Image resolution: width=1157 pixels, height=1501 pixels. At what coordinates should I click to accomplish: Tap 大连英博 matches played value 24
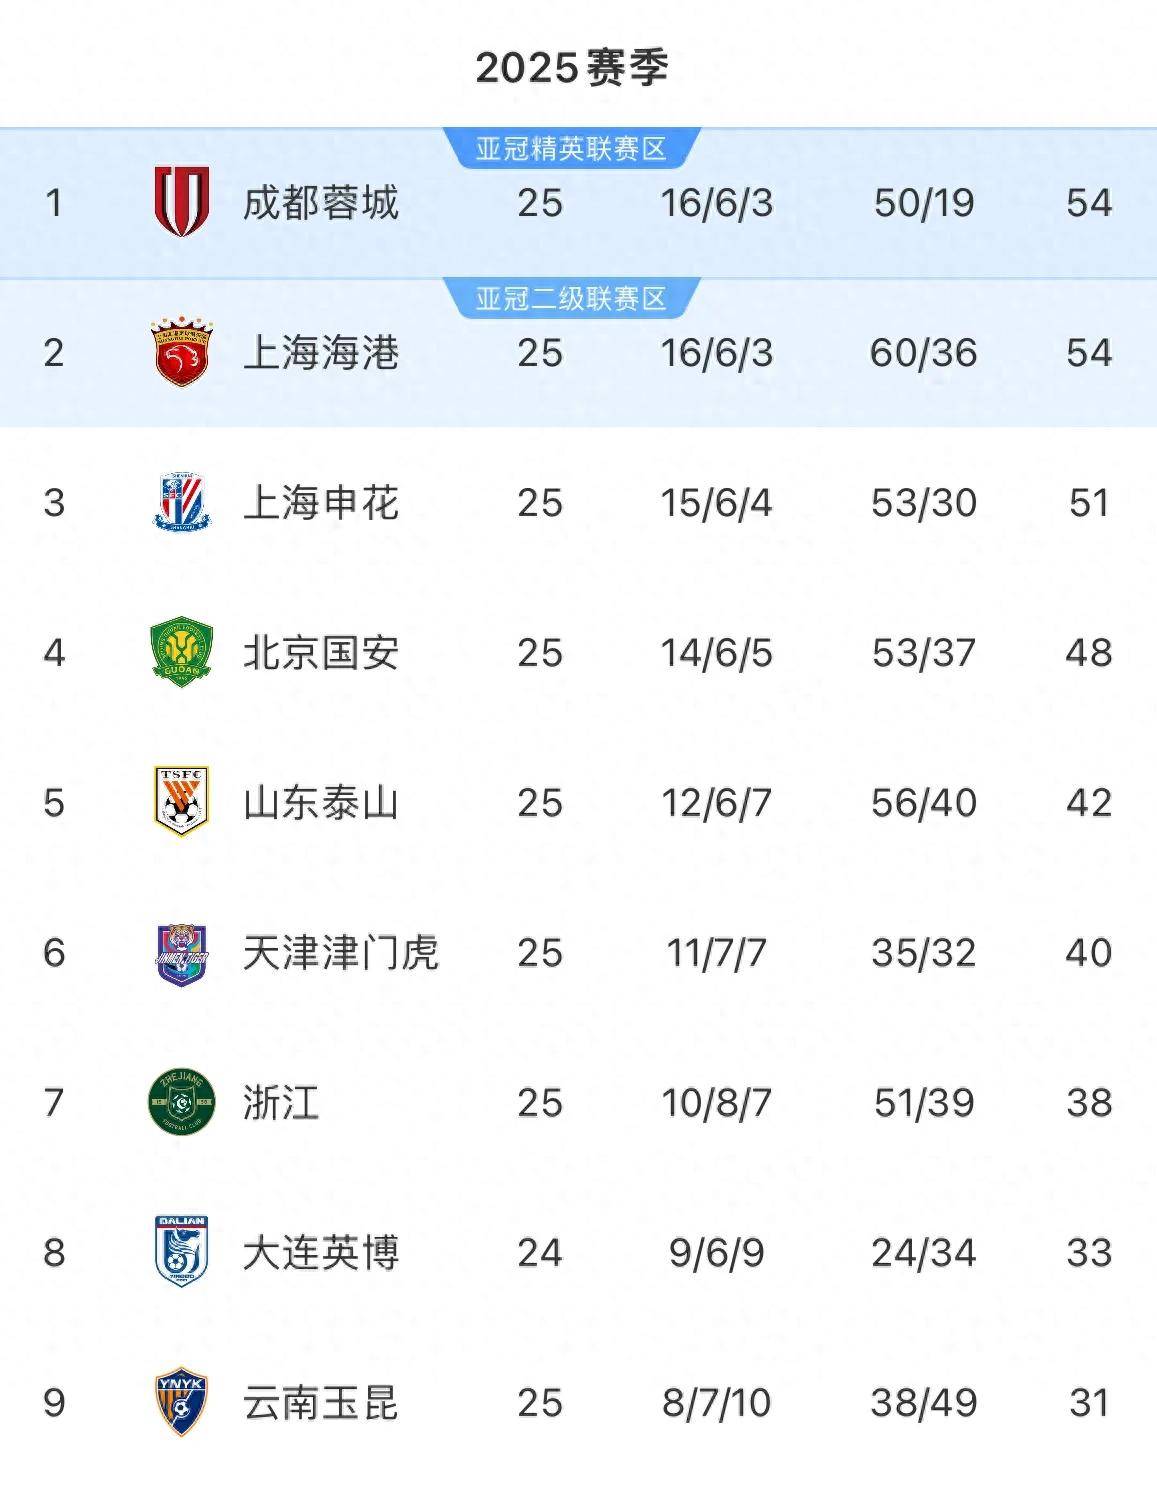pos(540,1253)
